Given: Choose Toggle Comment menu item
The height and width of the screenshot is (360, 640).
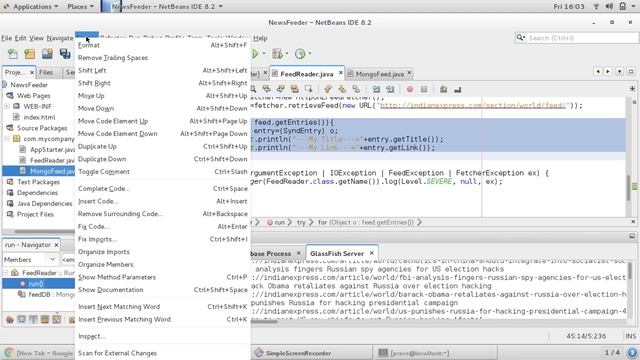Looking at the screenshot, I should (x=163, y=172).
